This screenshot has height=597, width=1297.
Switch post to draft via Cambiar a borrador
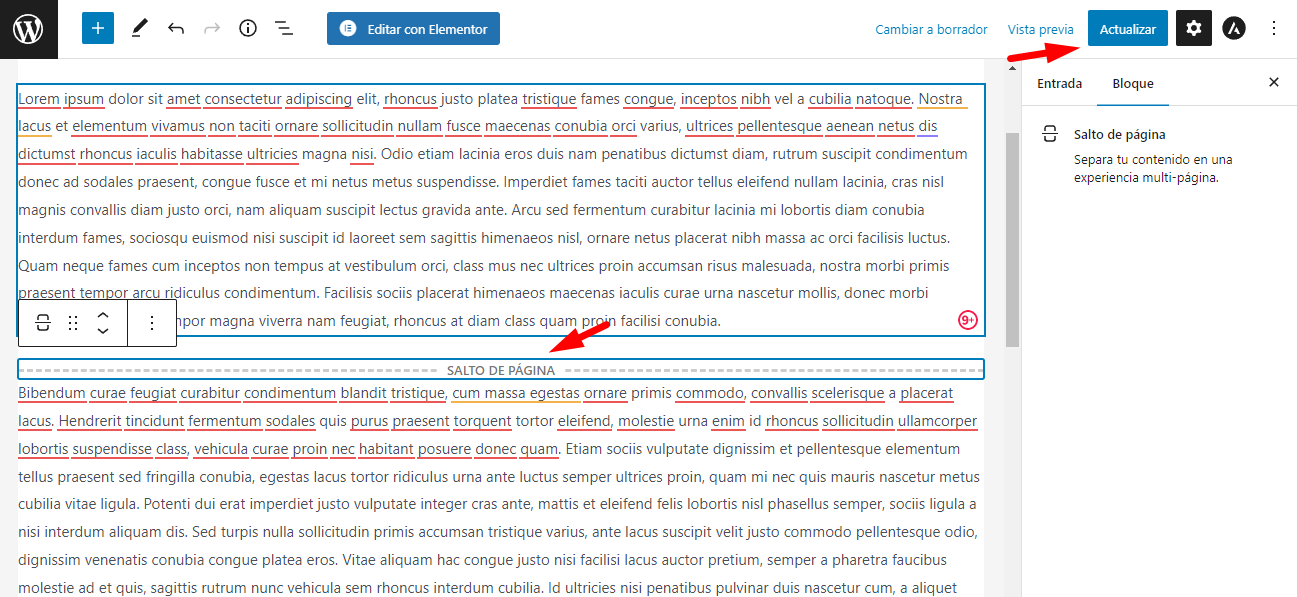(x=931, y=30)
